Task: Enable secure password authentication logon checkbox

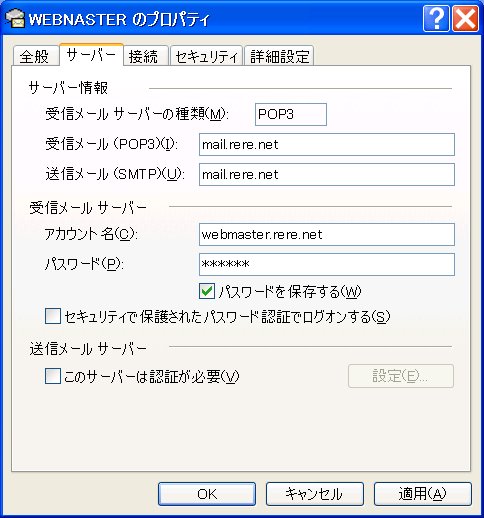Action: click(53, 316)
